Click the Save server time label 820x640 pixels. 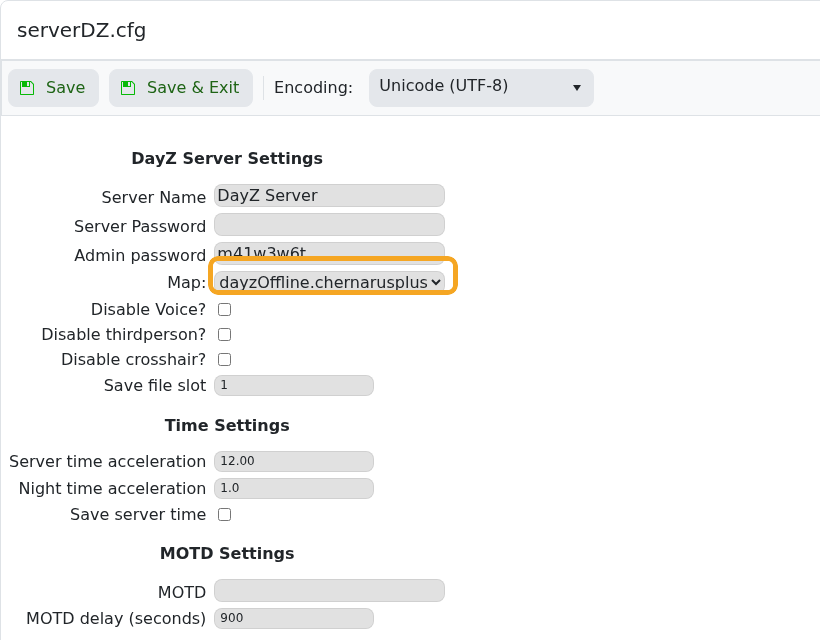[x=138, y=515]
